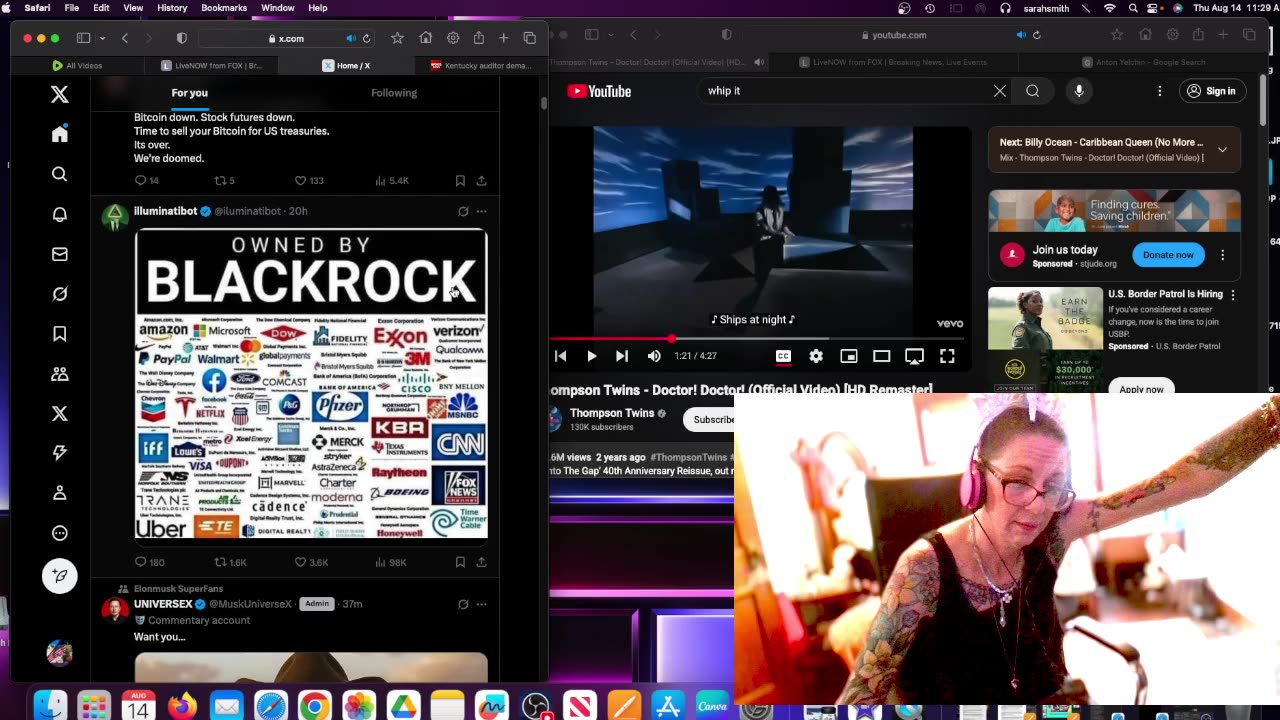1280x720 pixels.
Task: Click the YouTube search field
Action: pos(846,91)
